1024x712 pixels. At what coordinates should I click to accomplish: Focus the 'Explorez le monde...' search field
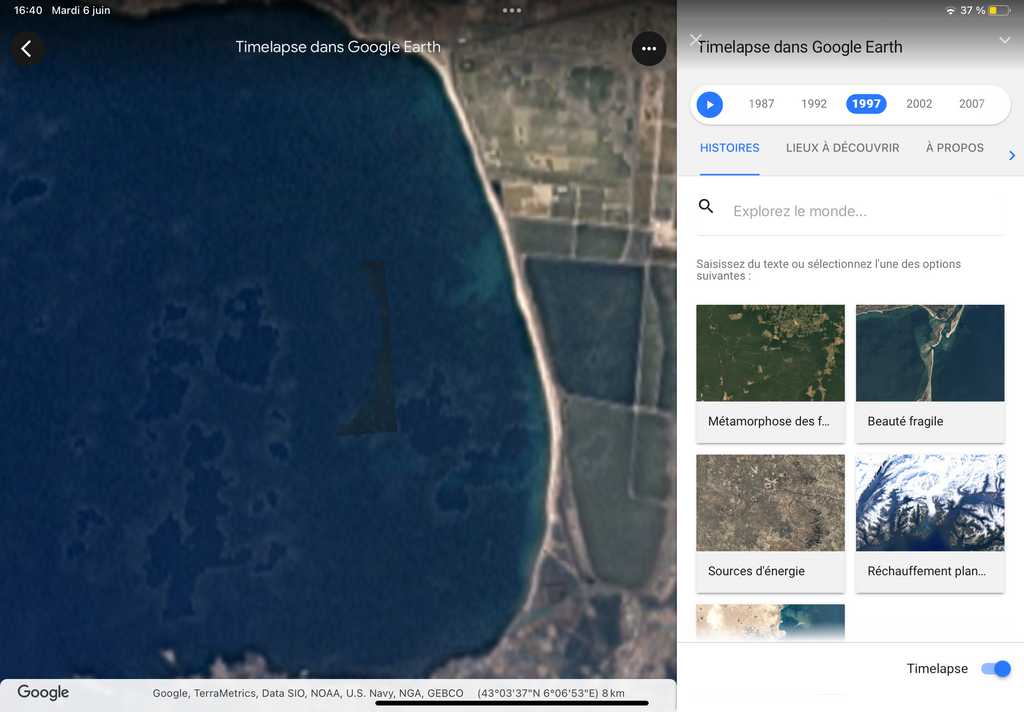pos(850,211)
